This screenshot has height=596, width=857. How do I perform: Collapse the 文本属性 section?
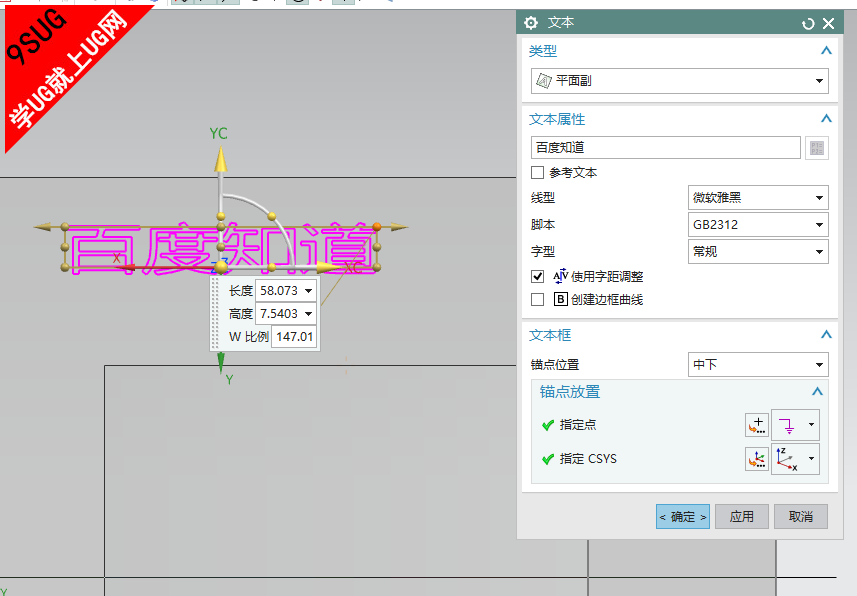coord(826,119)
